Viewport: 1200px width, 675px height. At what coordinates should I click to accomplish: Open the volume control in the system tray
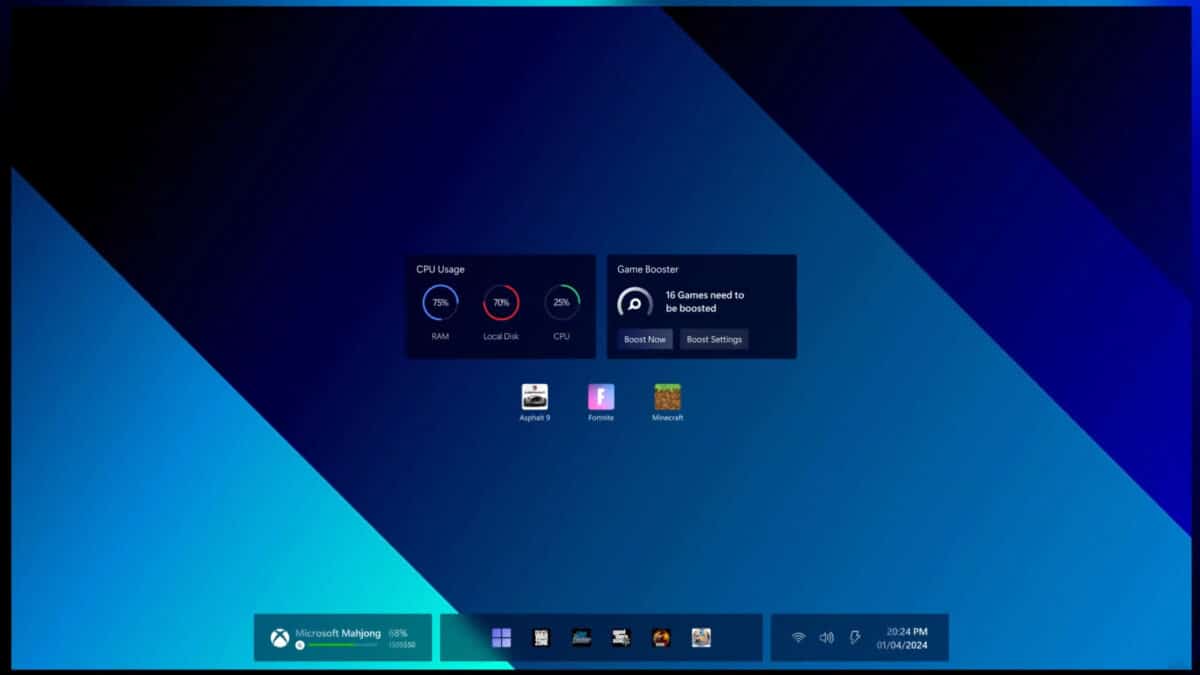(825, 634)
